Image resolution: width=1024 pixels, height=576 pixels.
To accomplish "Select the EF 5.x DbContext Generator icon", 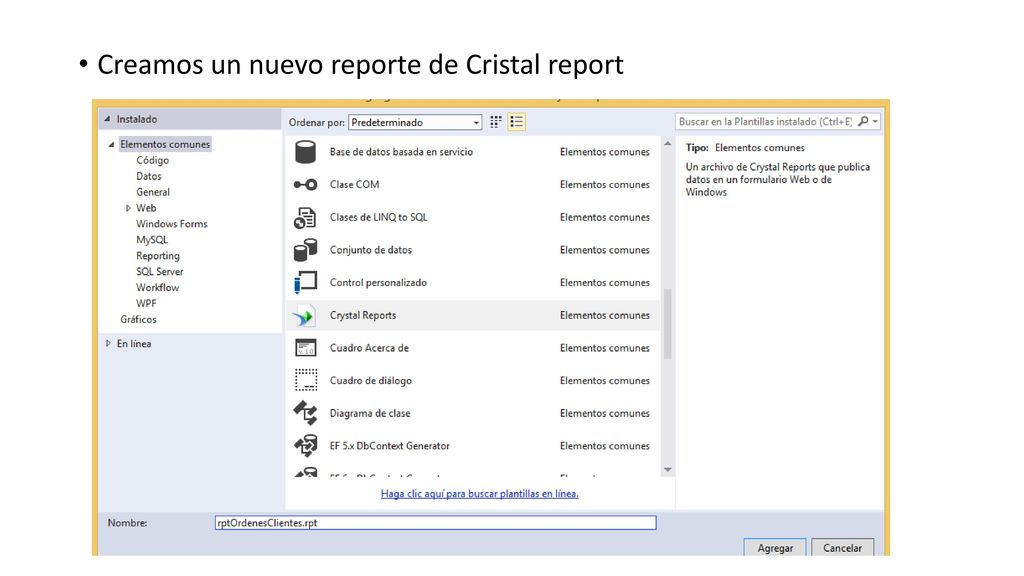I will coord(305,446).
